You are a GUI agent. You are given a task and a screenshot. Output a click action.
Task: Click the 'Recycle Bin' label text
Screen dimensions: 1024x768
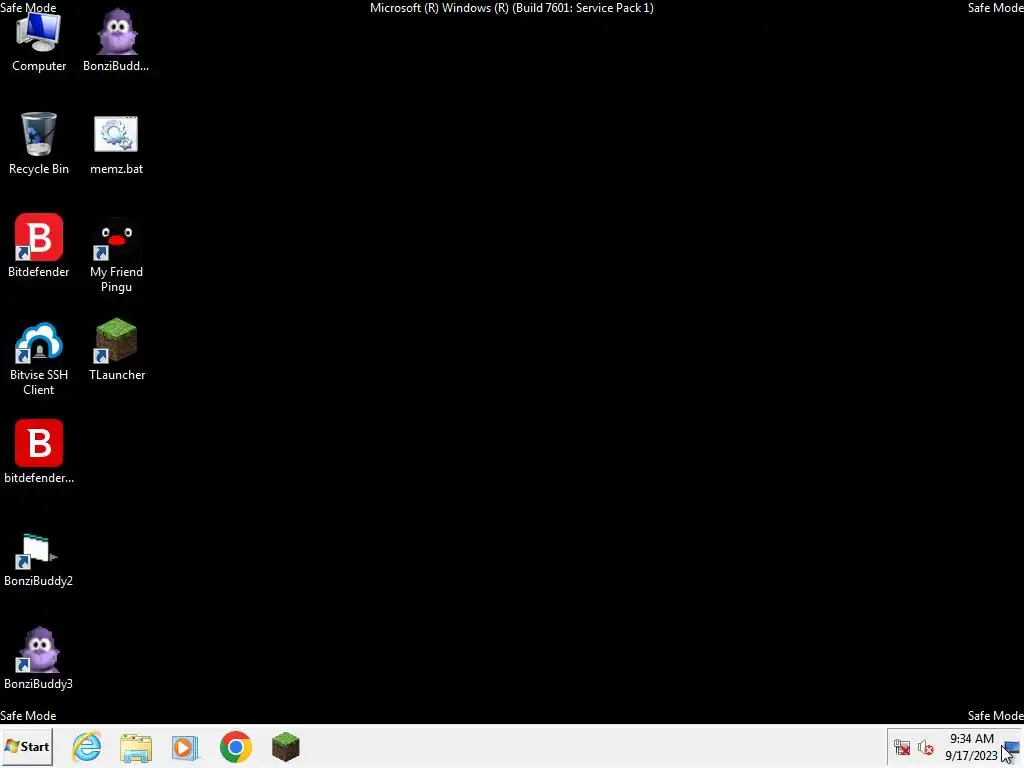[39, 168]
